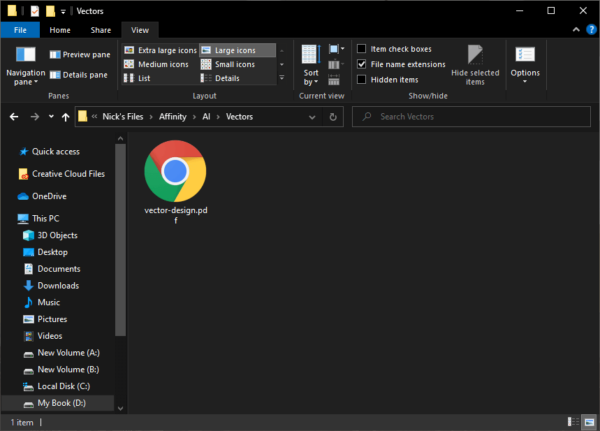Click the Hide selected items icon
The image size is (600, 431).
(475, 56)
